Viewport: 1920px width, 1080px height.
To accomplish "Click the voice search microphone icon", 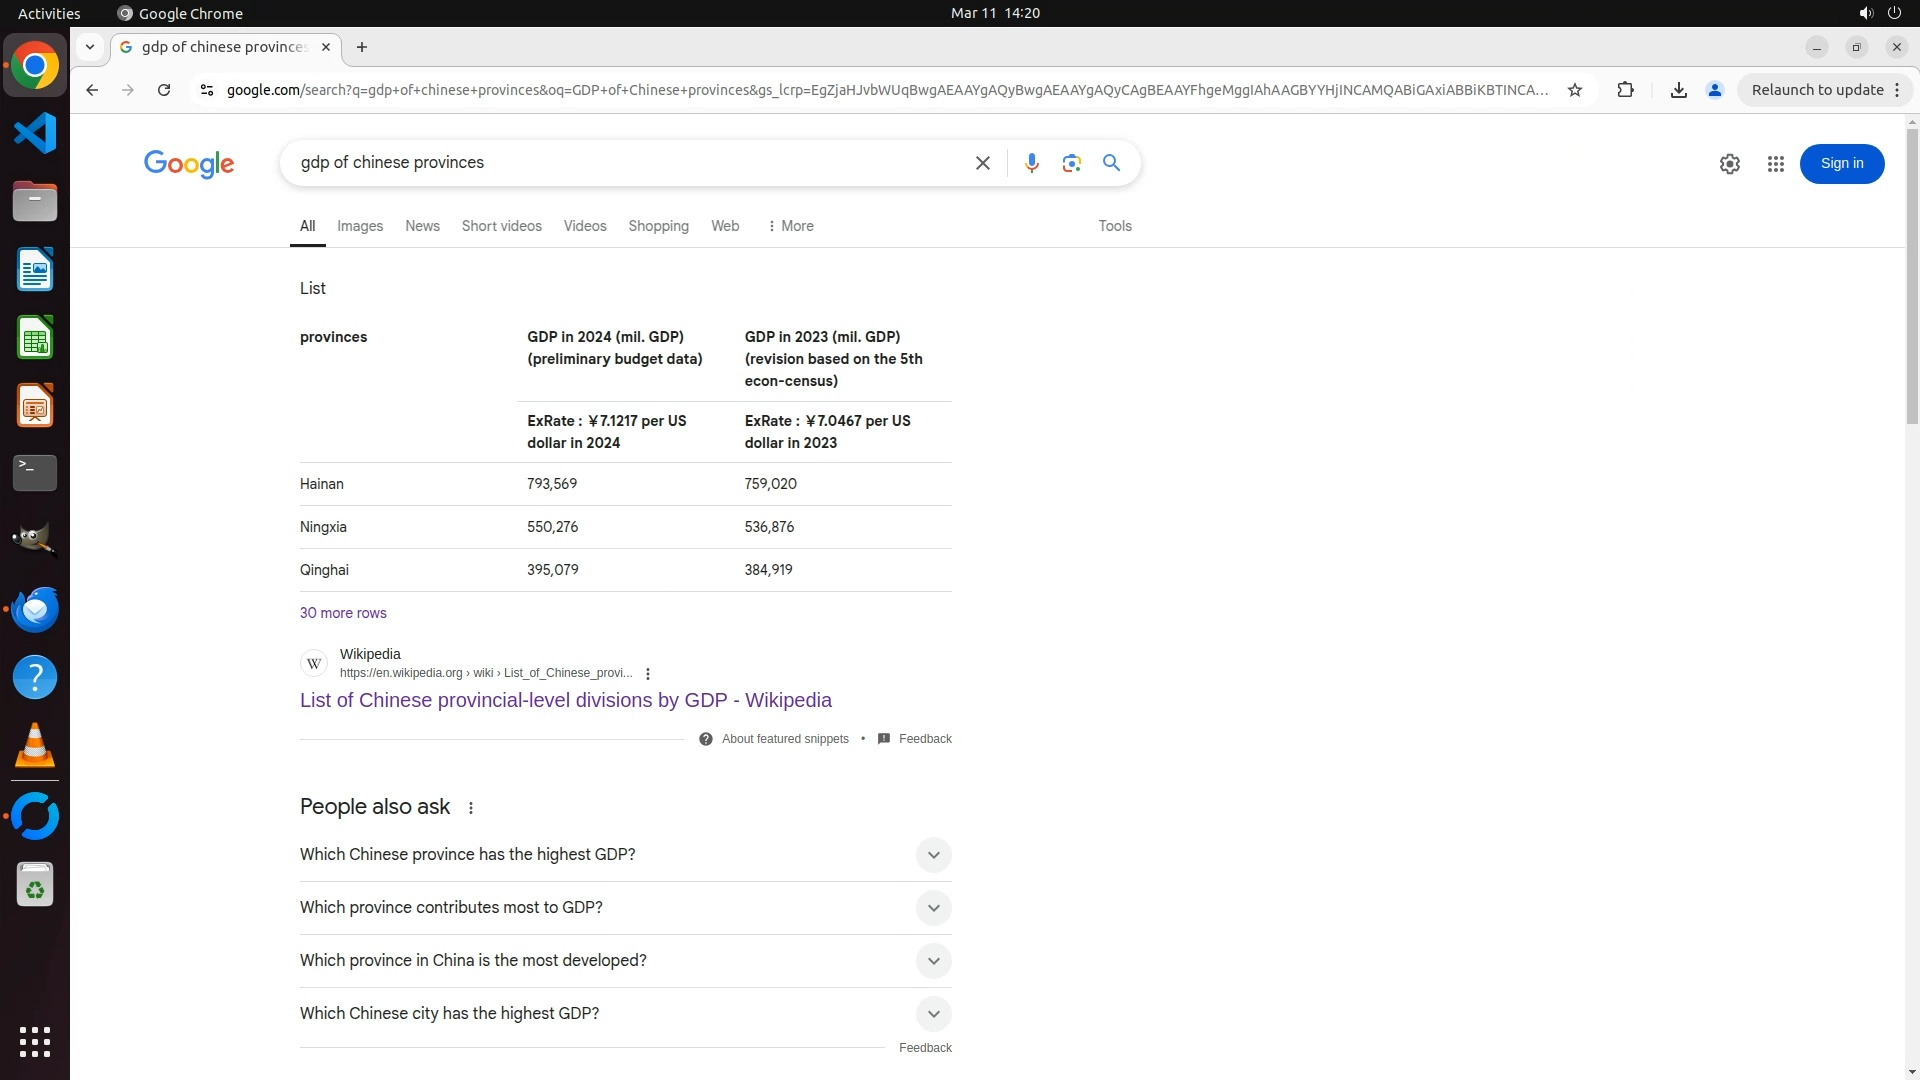I will 1031,163.
